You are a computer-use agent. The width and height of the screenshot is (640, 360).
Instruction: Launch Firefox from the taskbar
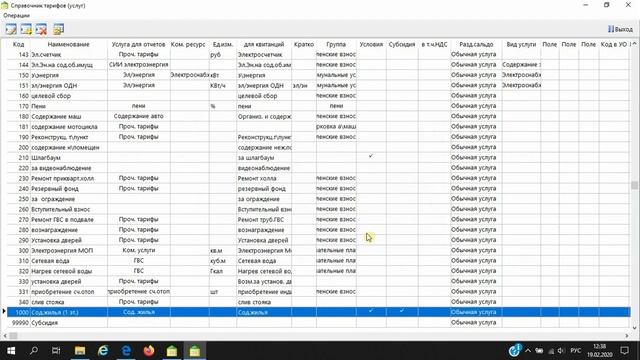click(149, 351)
